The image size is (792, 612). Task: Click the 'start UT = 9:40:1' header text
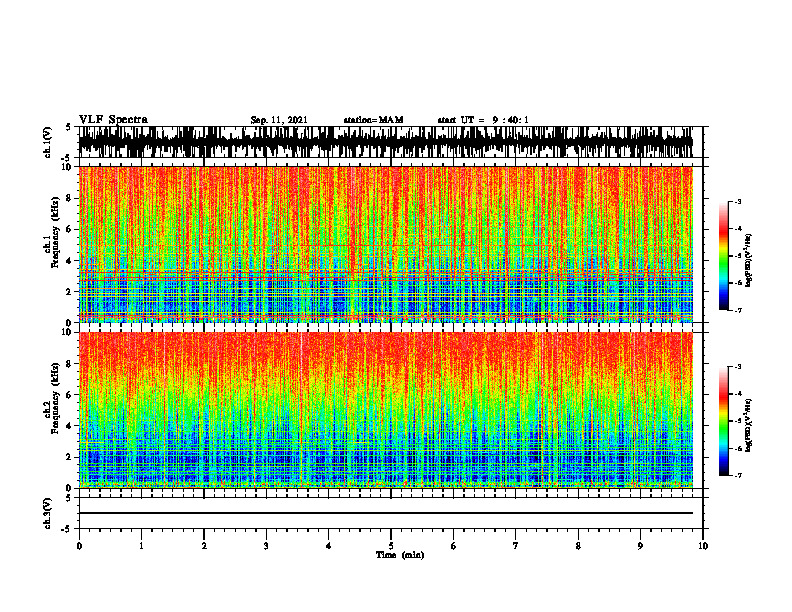pyautogui.click(x=483, y=120)
